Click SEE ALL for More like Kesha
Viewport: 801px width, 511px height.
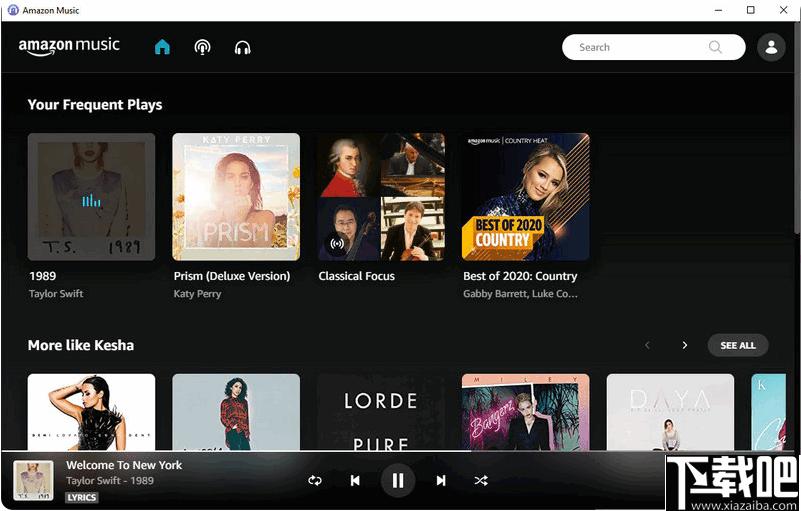click(738, 345)
